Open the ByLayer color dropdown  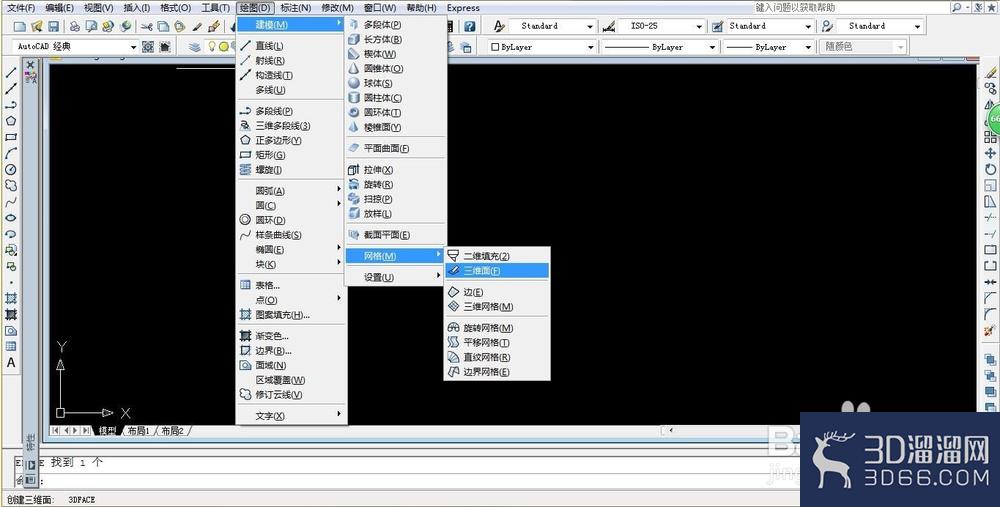(x=591, y=47)
